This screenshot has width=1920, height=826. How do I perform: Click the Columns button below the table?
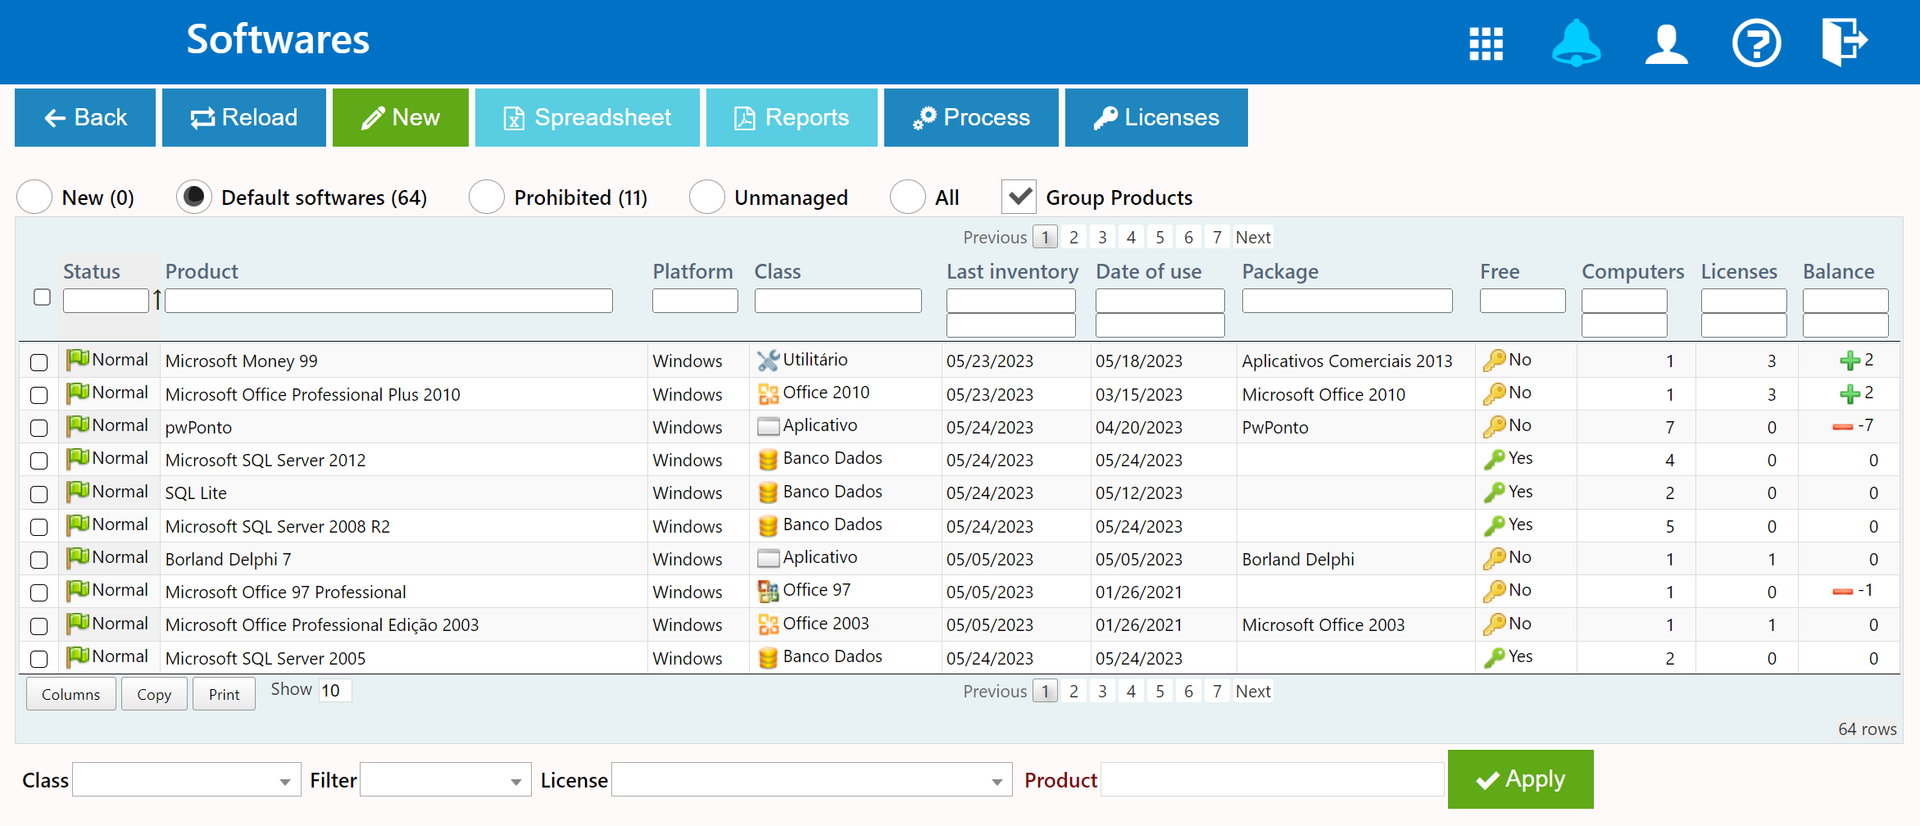(71, 694)
